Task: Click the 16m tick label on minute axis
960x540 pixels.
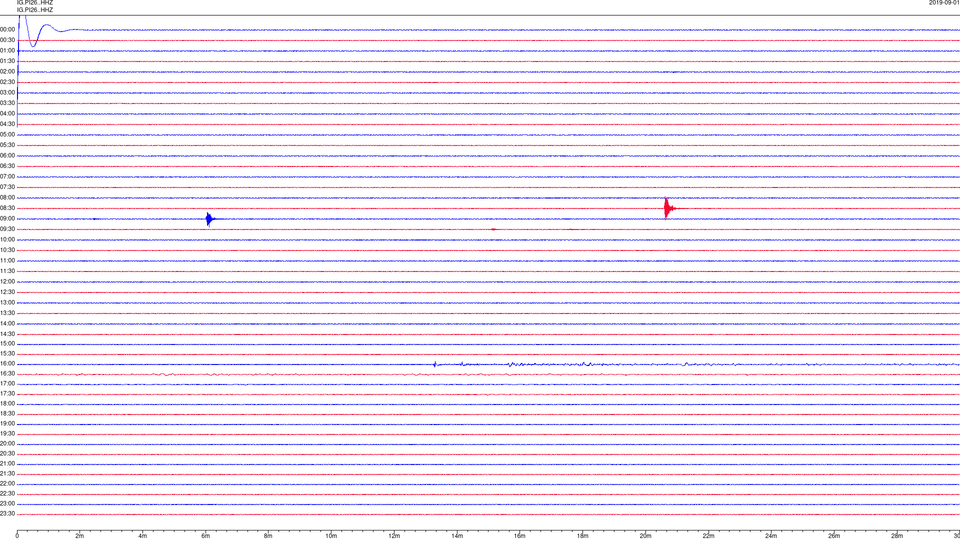Action: point(520,536)
